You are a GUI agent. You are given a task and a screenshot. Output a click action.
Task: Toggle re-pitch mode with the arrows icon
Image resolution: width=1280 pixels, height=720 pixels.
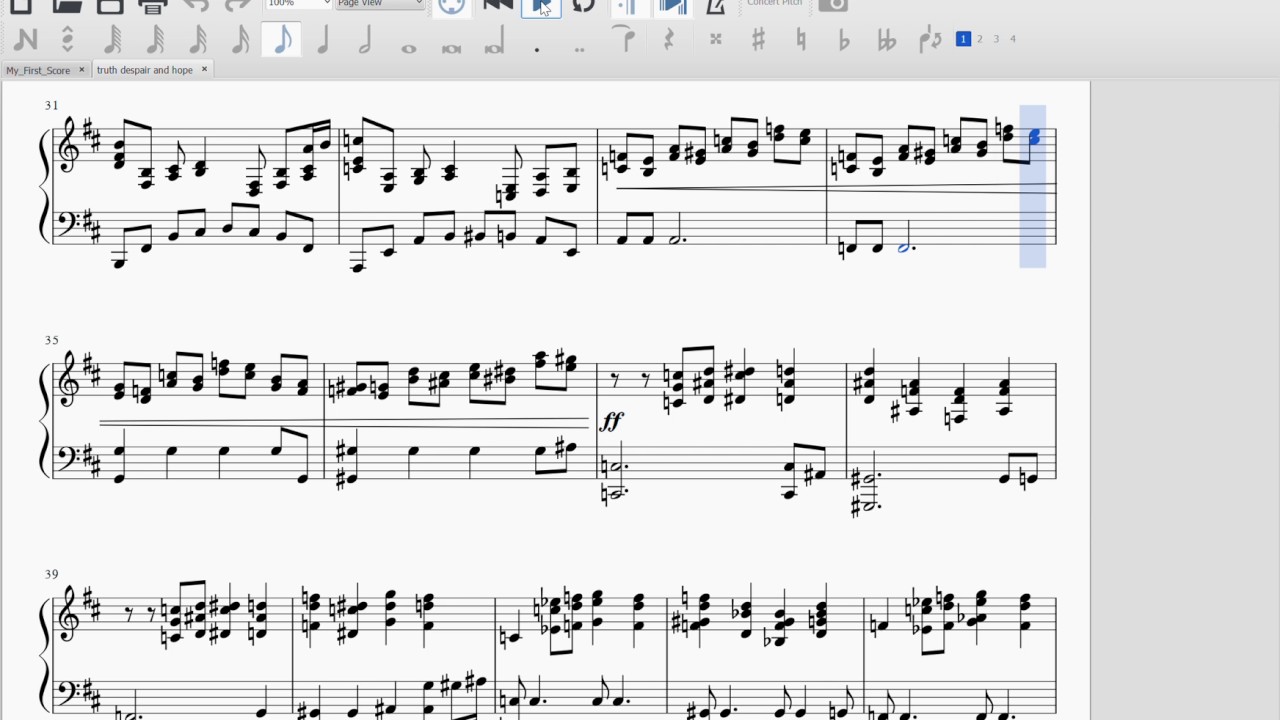[x=68, y=40]
